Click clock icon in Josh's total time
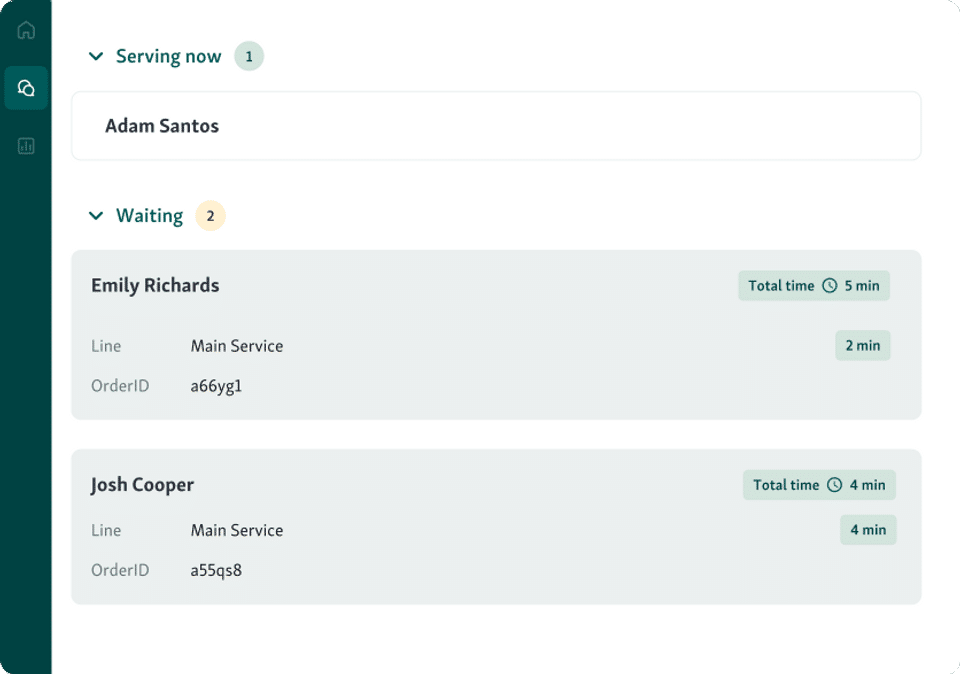 click(x=835, y=485)
